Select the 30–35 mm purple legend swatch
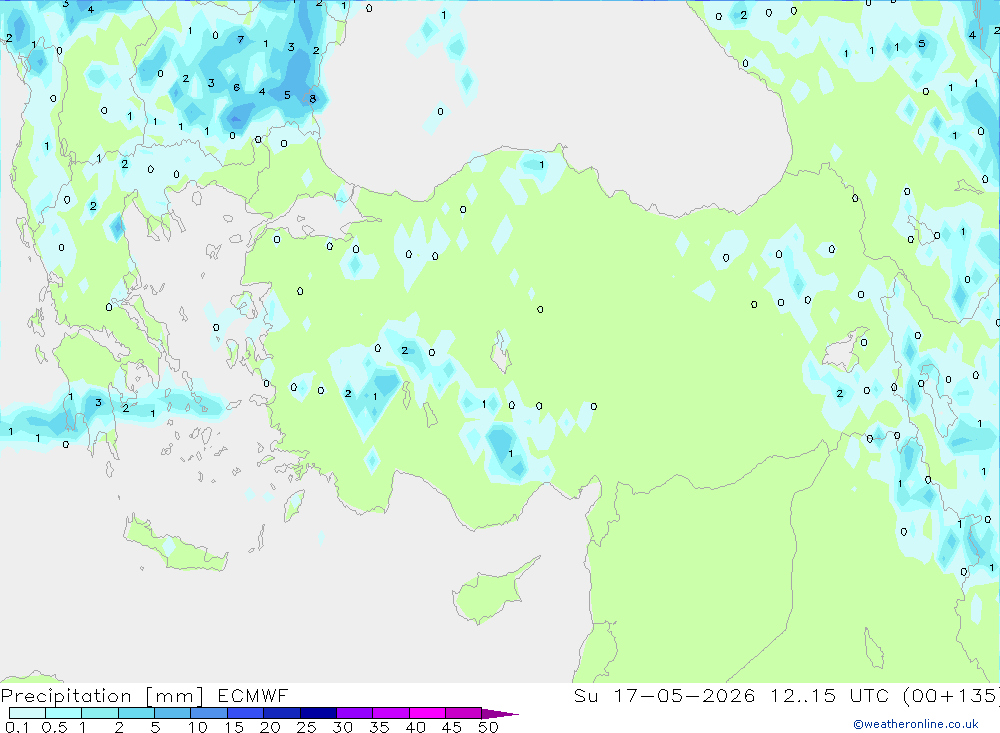 (355, 713)
